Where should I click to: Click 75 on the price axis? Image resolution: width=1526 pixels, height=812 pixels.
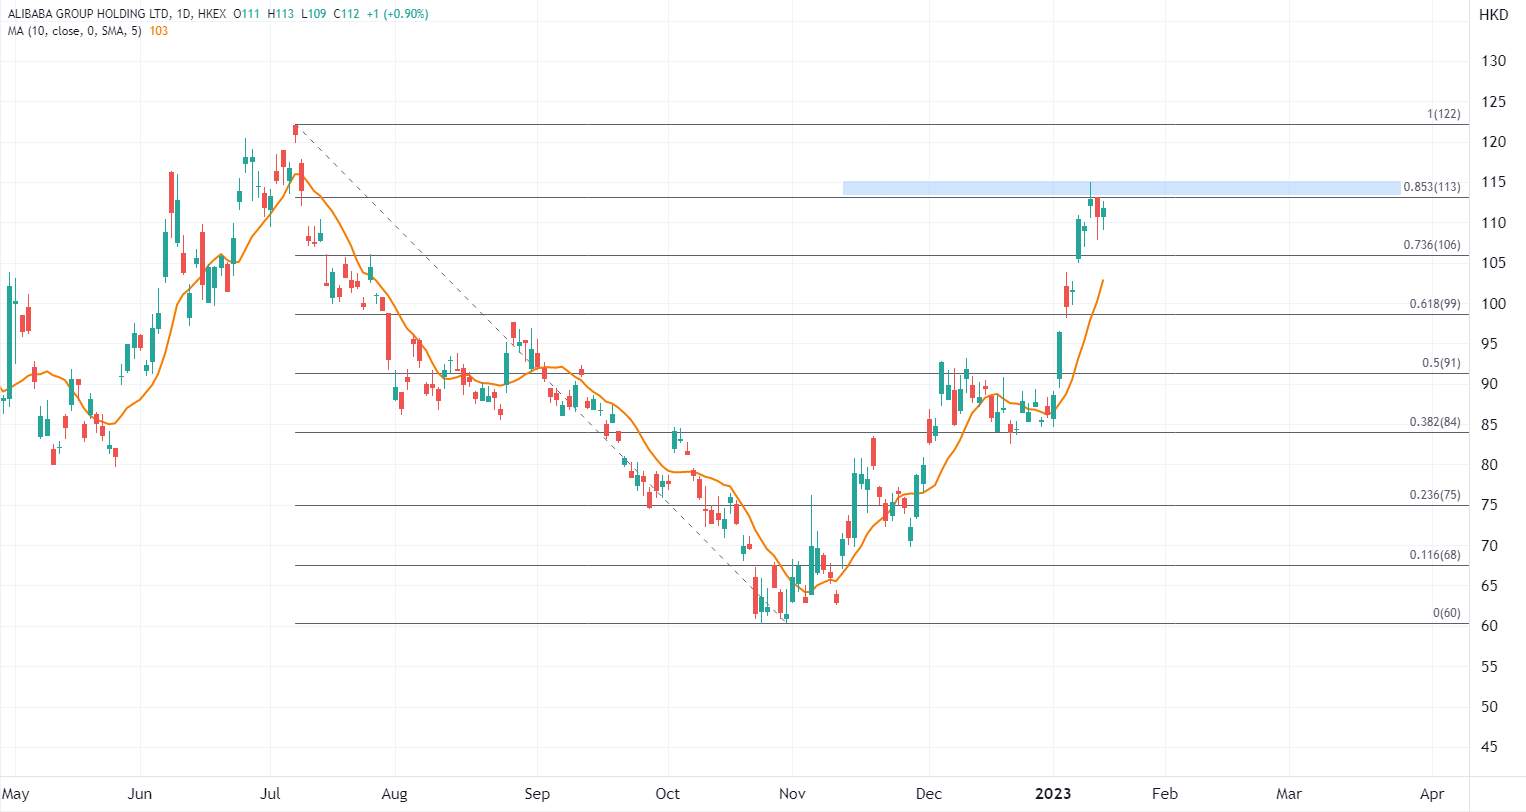click(x=1489, y=505)
